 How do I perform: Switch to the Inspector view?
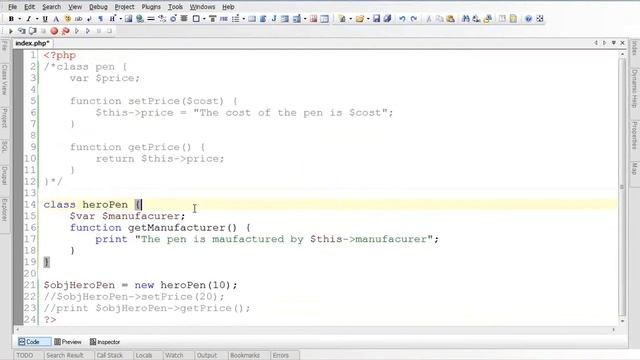click(x=105, y=342)
